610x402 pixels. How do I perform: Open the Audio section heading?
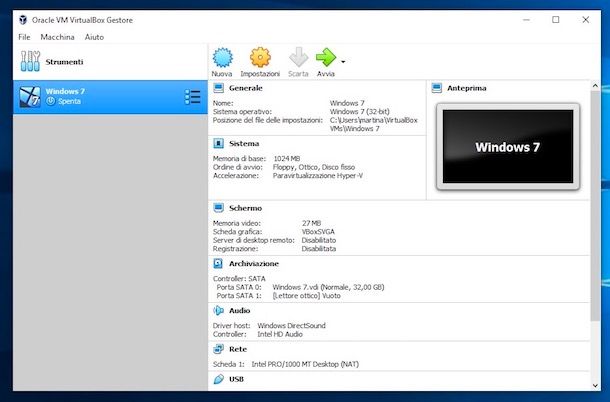coord(239,311)
